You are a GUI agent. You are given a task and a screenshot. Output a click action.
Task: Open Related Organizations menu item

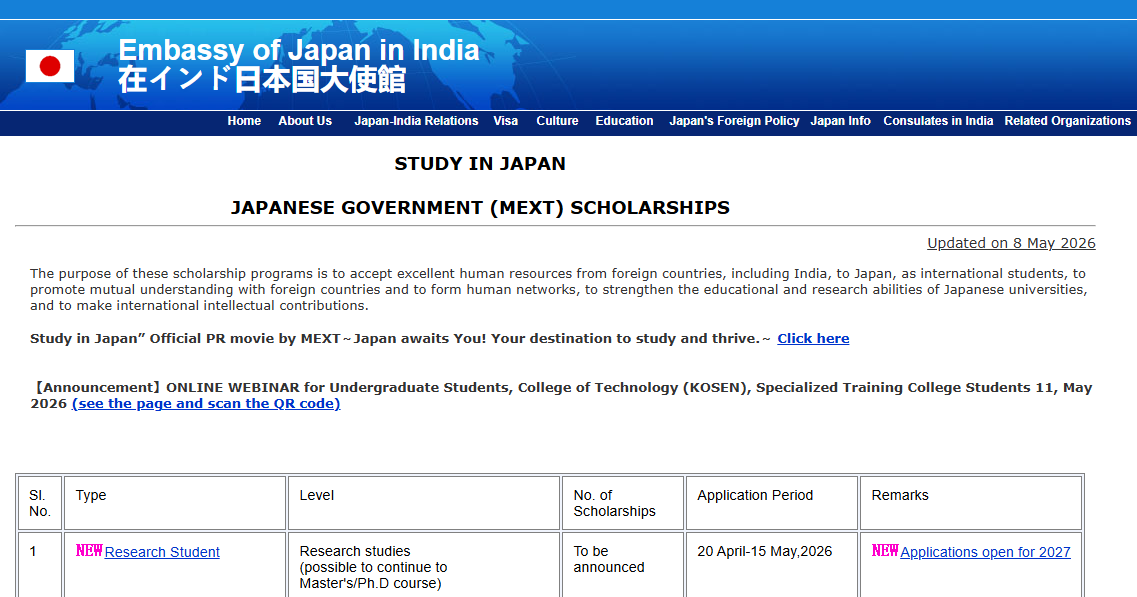pyautogui.click(x=1067, y=121)
